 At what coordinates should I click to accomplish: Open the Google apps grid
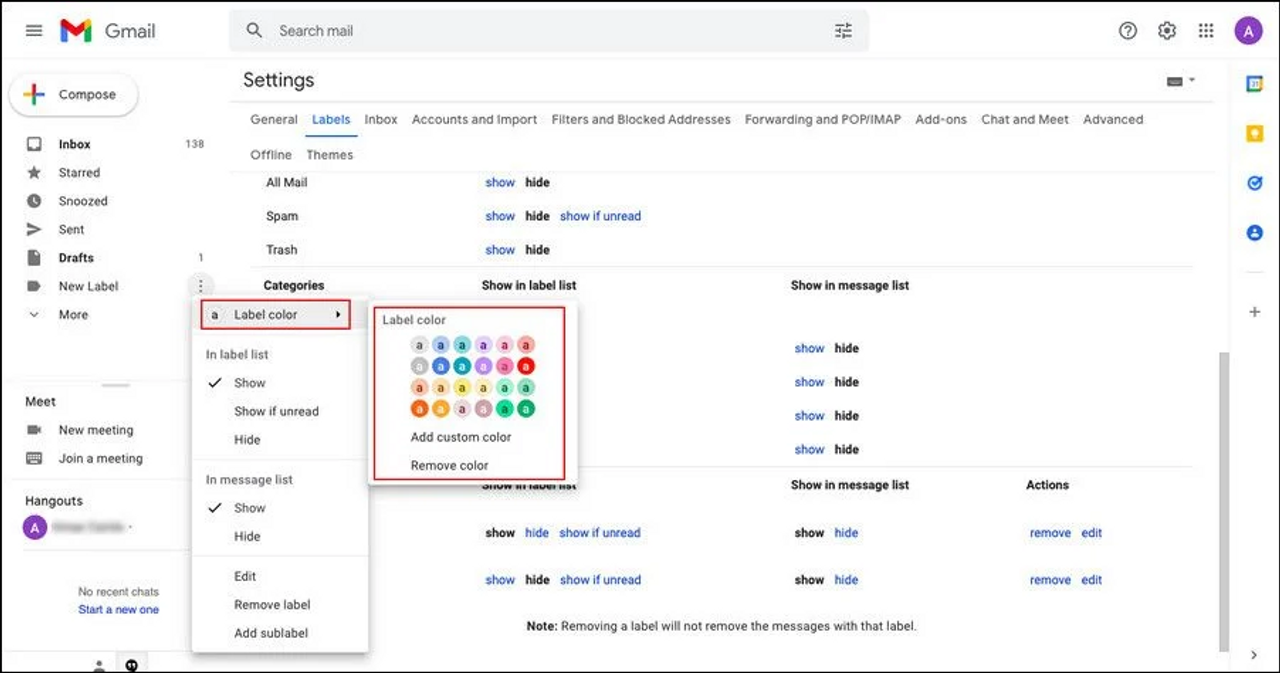pyautogui.click(x=1206, y=31)
